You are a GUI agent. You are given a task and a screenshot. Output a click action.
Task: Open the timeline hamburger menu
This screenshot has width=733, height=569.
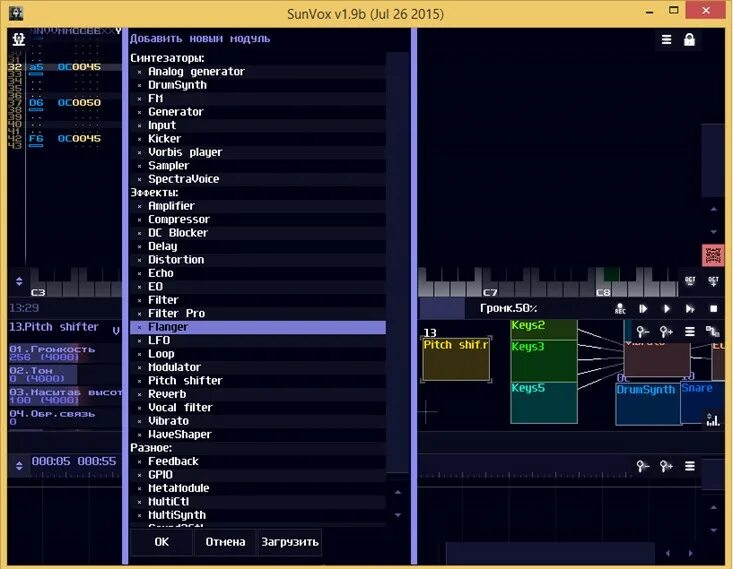coord(690,466)
